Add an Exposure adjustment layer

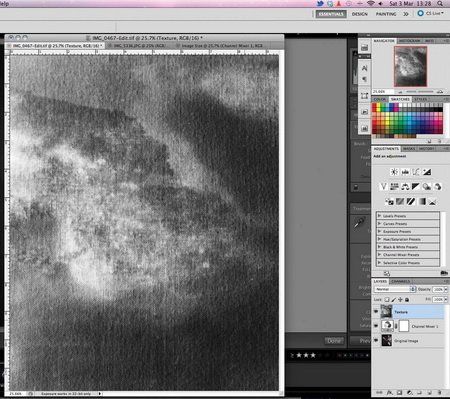point(427,172)
